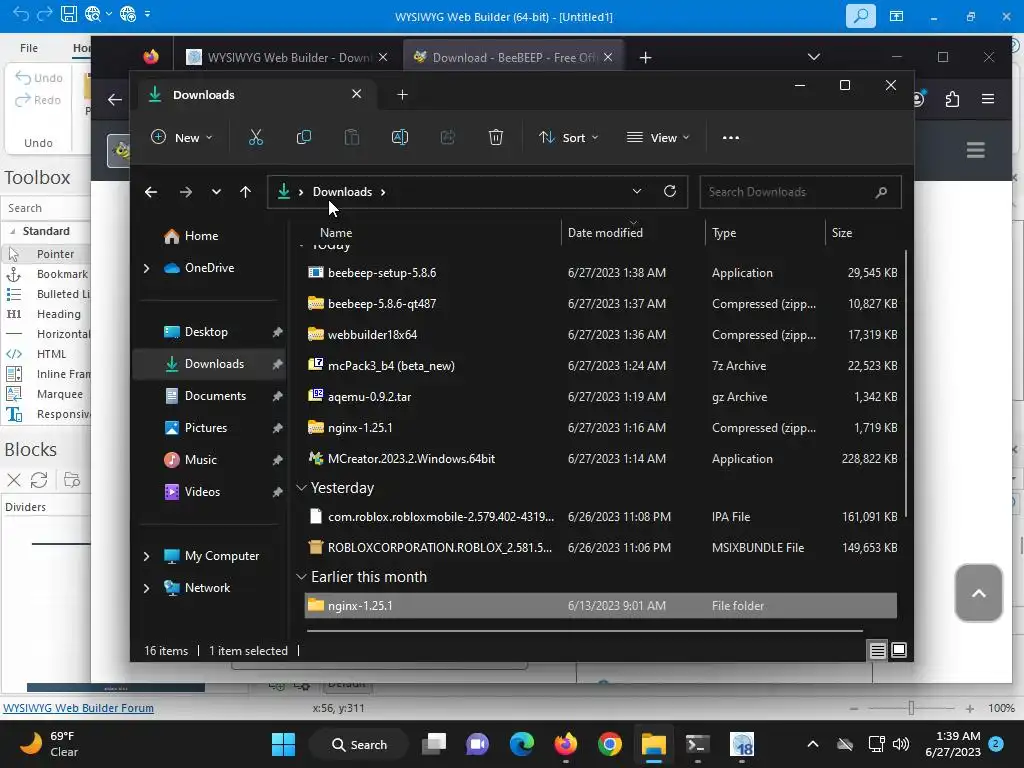Screen dimensions: 1024x768
Task: Open the address bar history dropdown
Action: 637,191
